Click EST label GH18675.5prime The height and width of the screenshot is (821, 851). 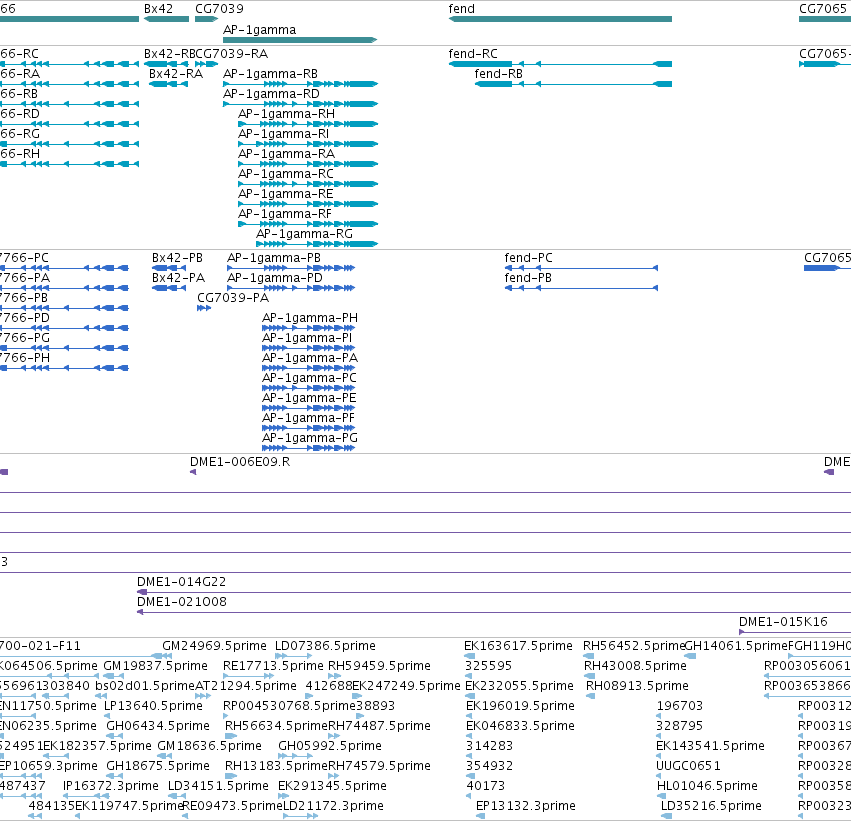click(x=158, y=766)
